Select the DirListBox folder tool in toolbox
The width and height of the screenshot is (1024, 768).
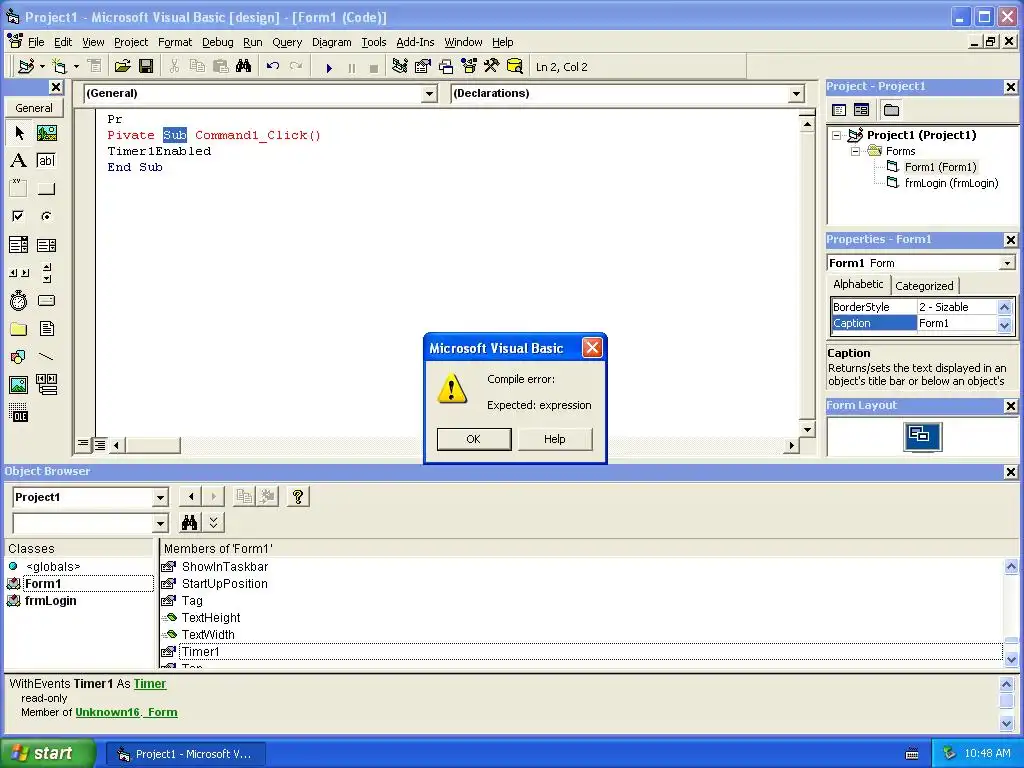19,328
